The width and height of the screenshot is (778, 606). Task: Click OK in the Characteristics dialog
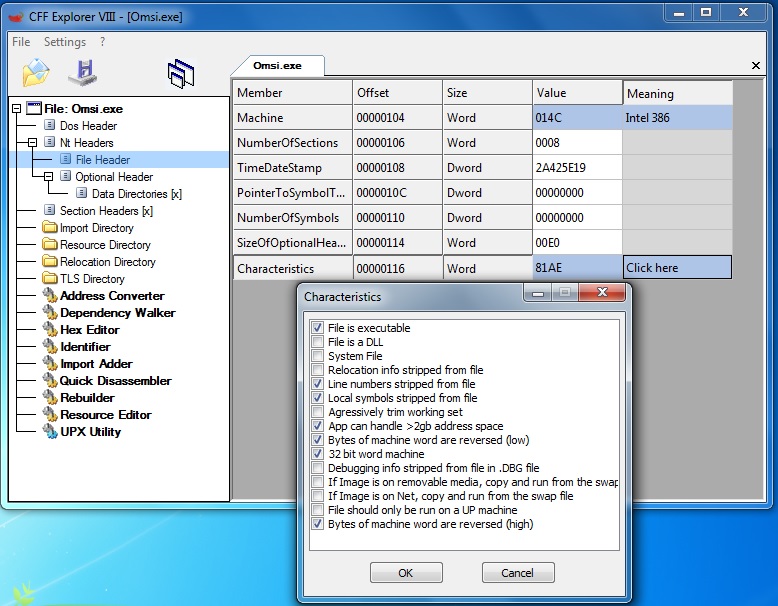[405, 573]
